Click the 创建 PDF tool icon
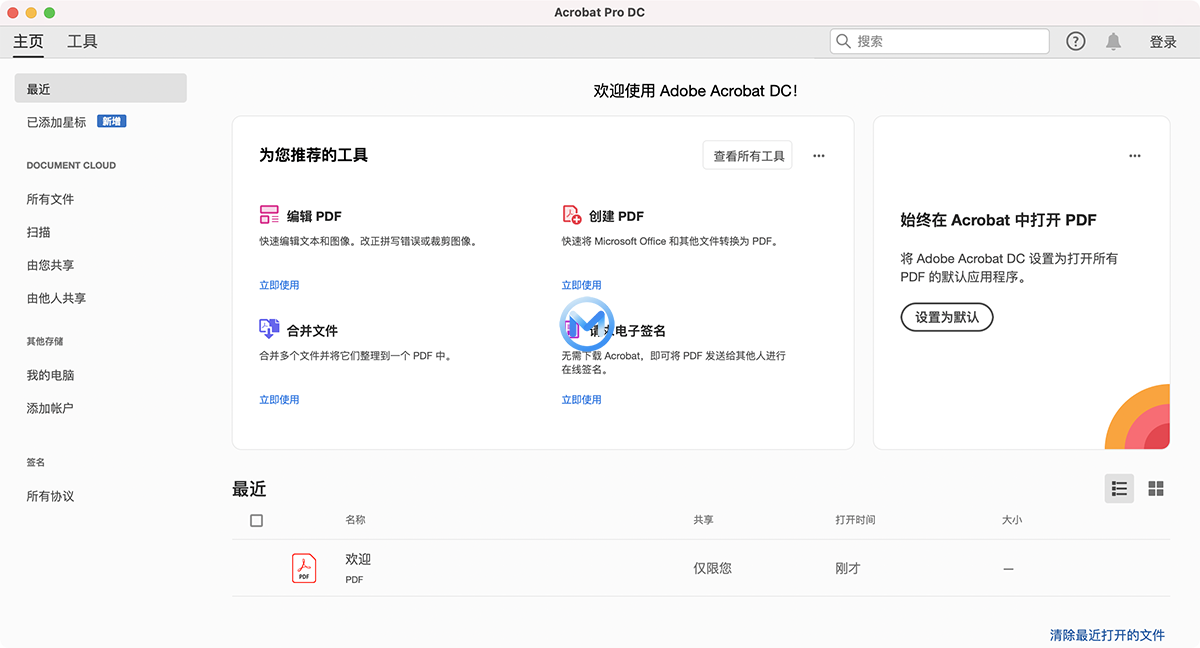The height and width of the screenshot is (648, 1200). click(572, 215)
